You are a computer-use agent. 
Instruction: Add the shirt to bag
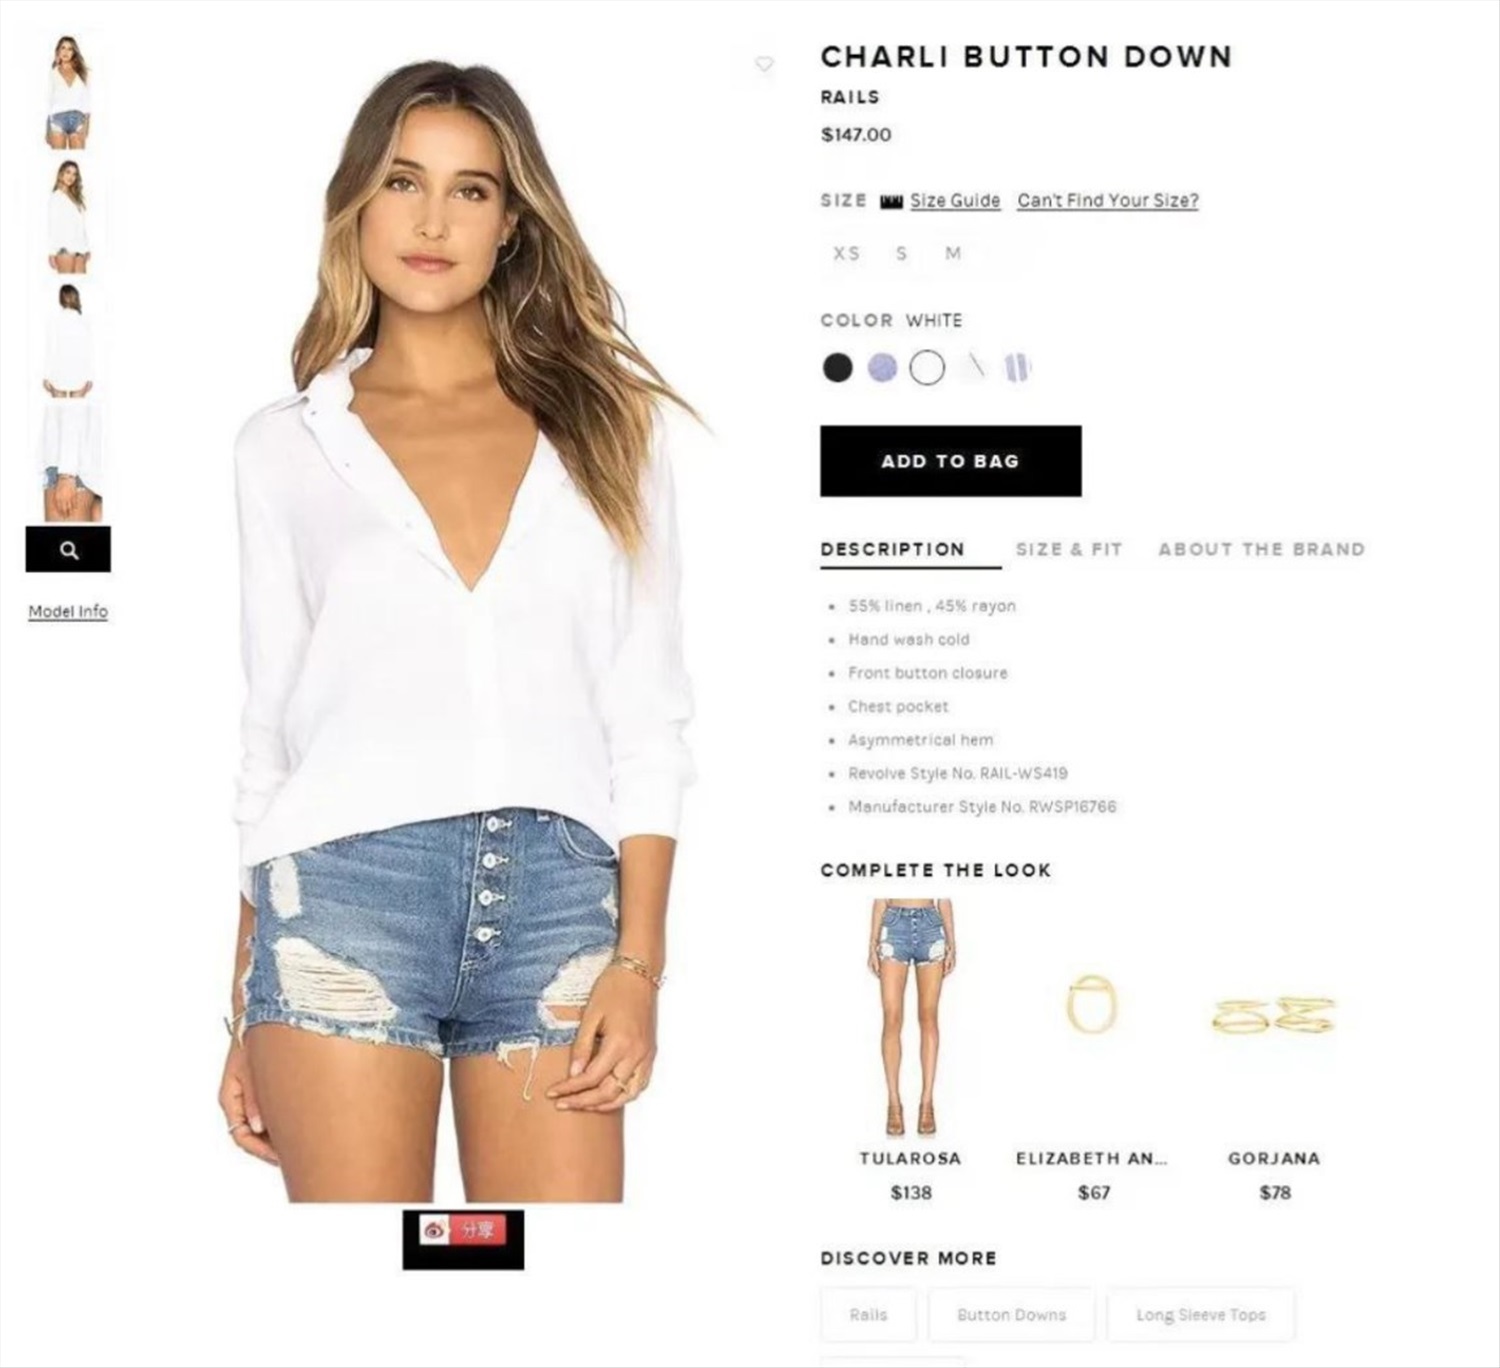[x=951, y=461]
